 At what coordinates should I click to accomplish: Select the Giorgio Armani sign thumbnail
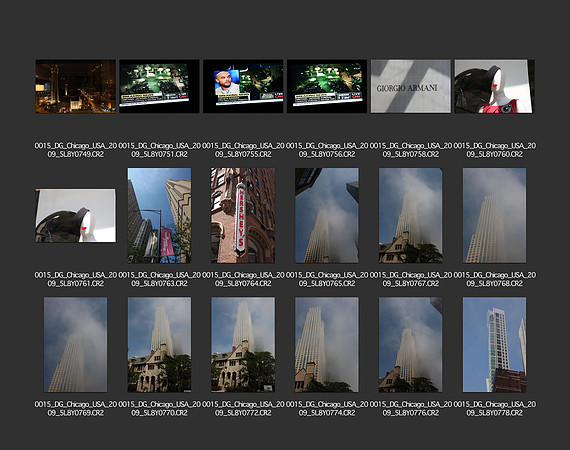pyautogui.click(x=411, y=87)
